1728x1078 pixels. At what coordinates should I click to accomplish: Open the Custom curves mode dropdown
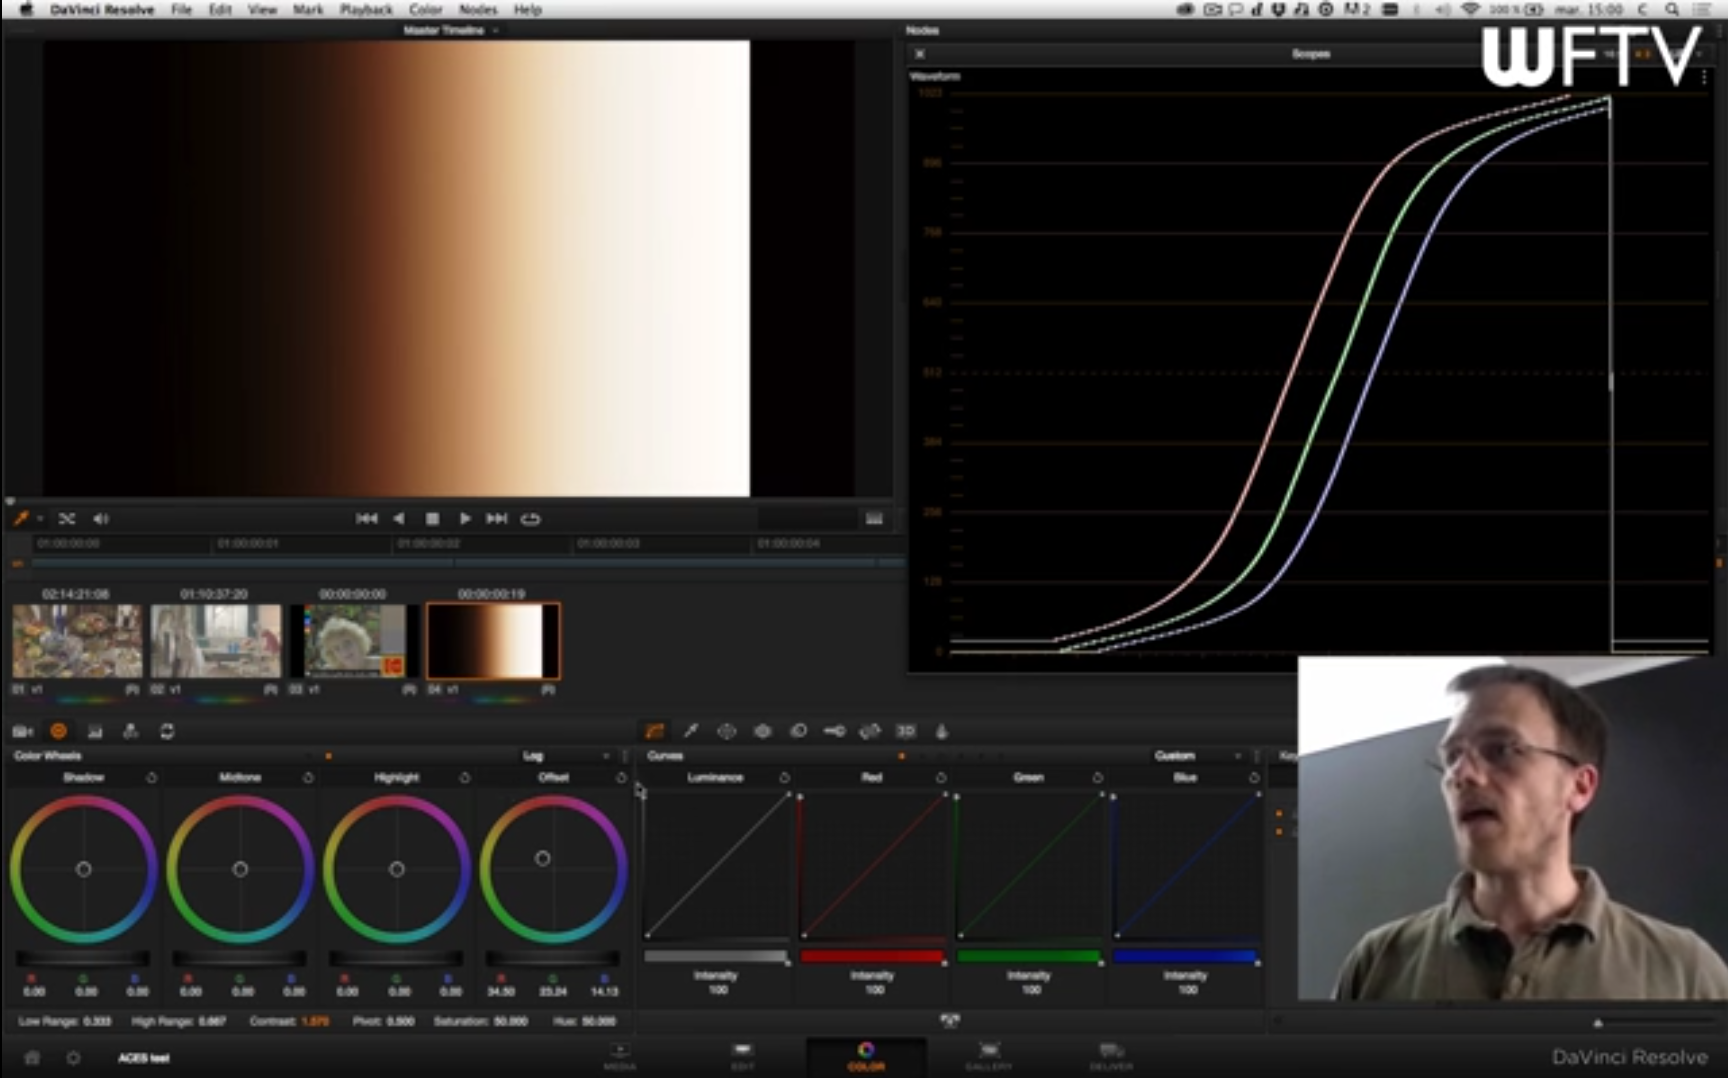[1197, 755]
